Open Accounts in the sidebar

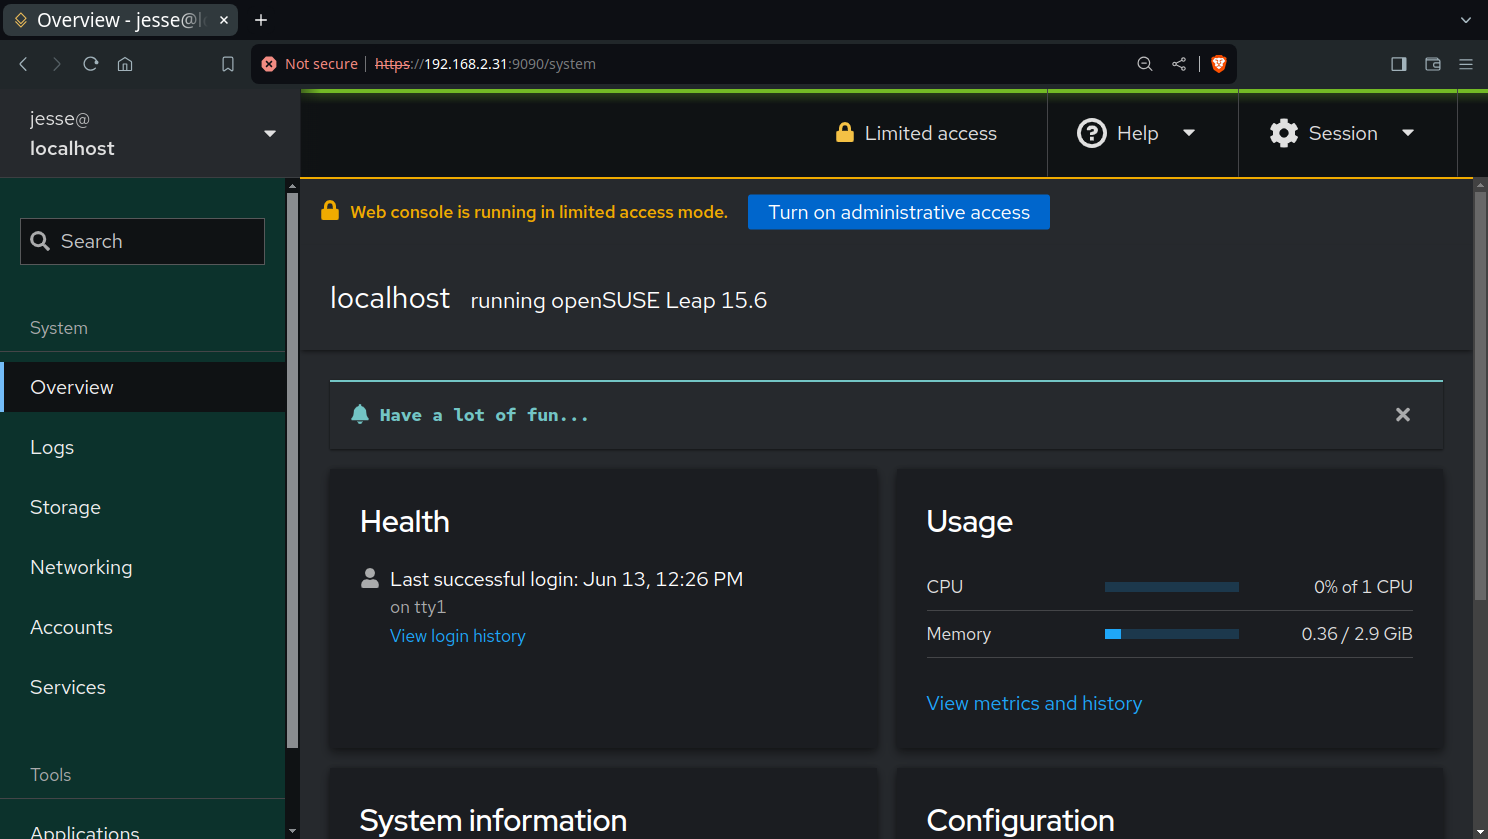pyautogui.click(x=143, y=627)
